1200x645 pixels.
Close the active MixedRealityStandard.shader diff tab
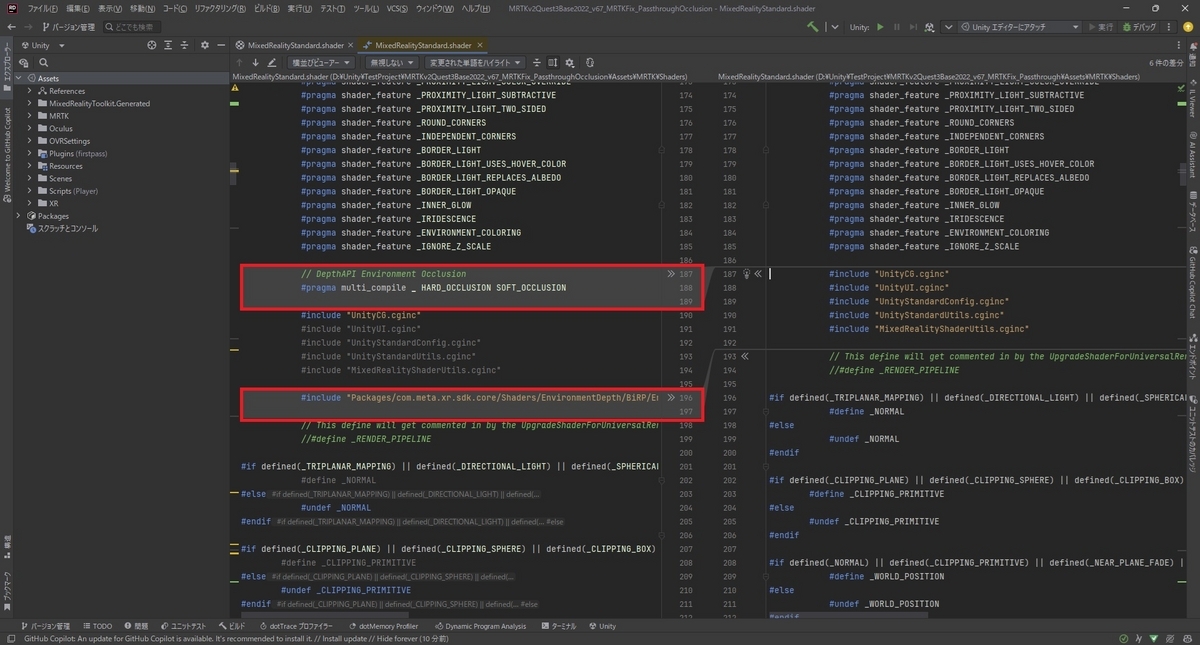tap(481, 45)
